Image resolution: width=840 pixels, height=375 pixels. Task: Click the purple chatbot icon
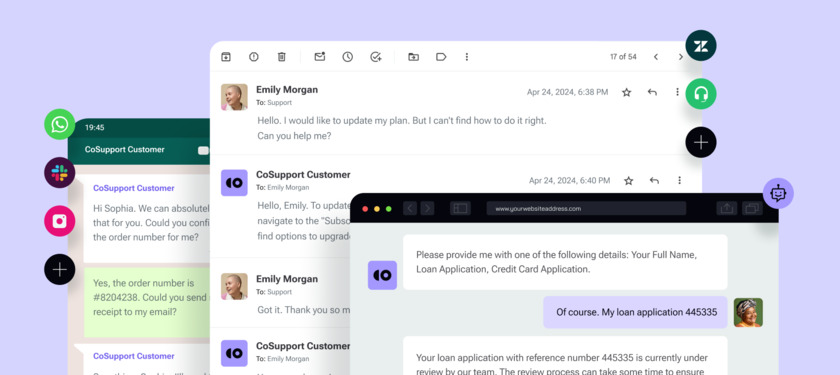pos(778,193)
